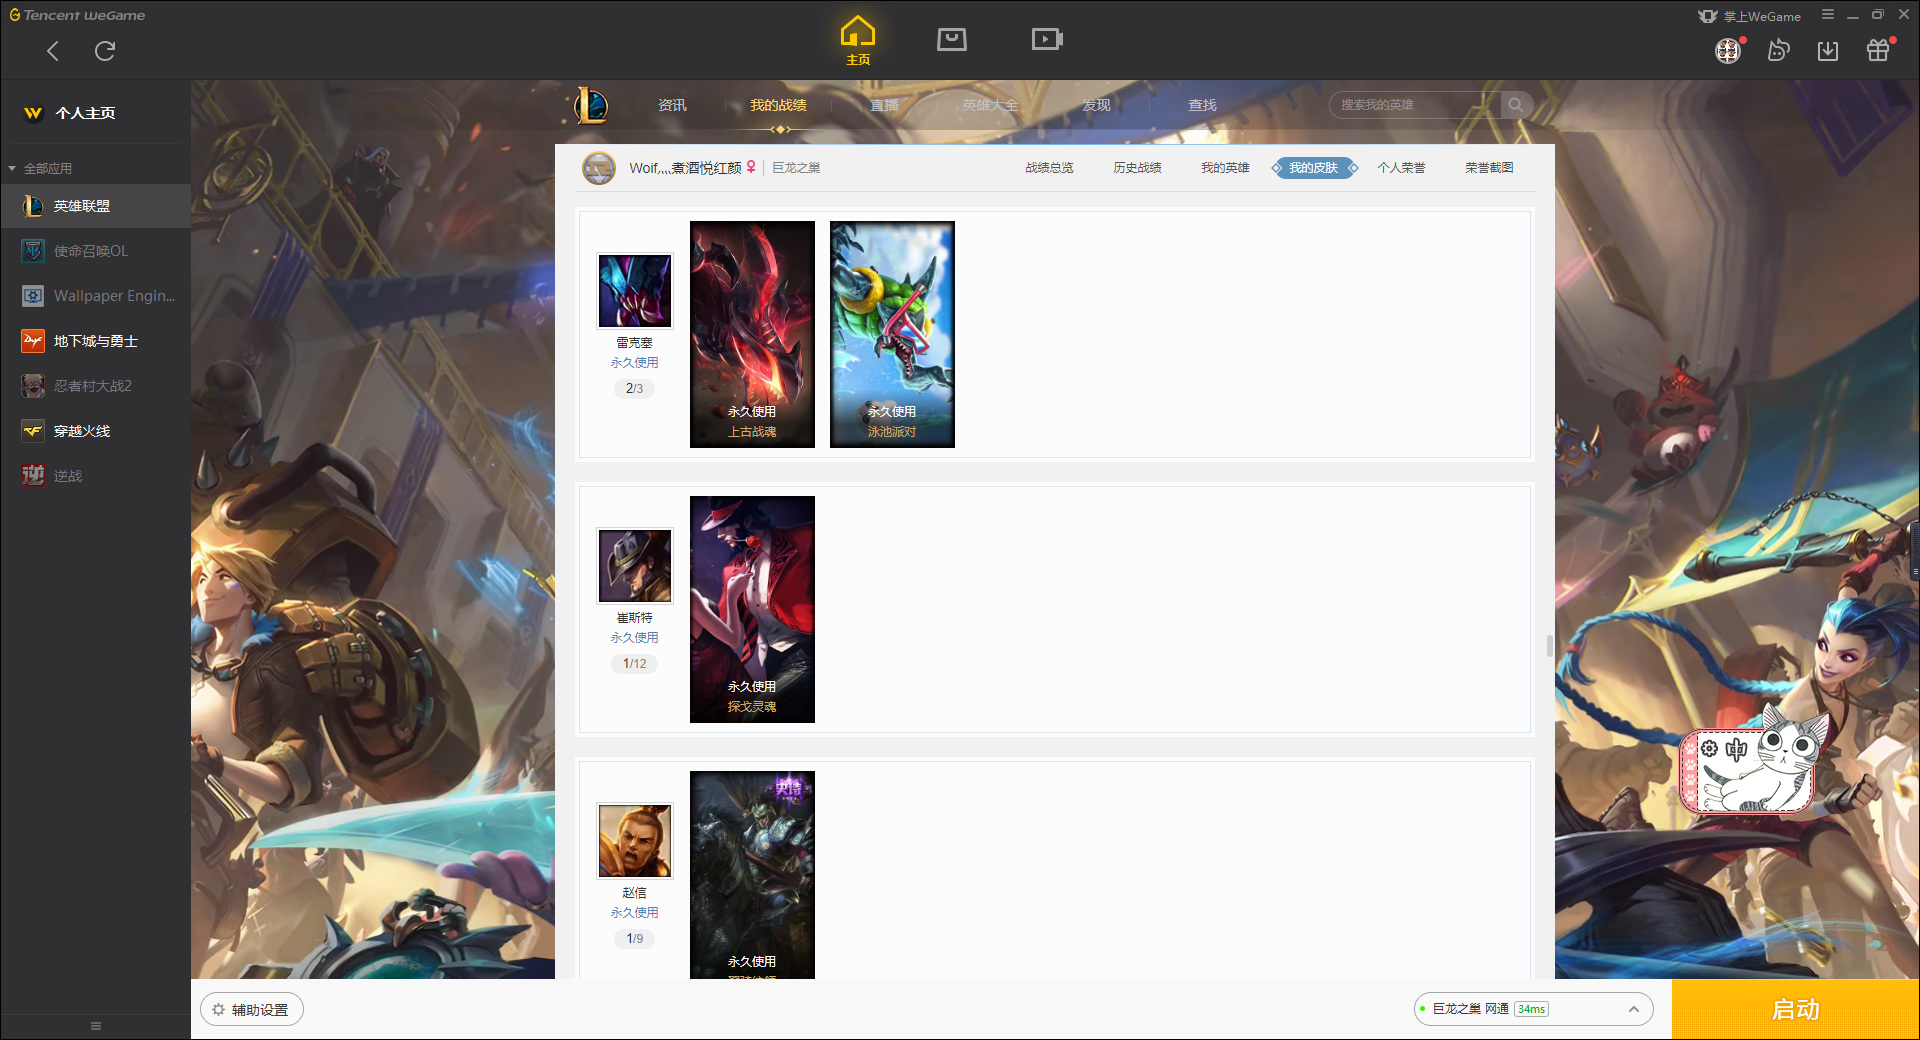
Task: Click the 启动 launch button
Action: click(x=1795, y=1010)
